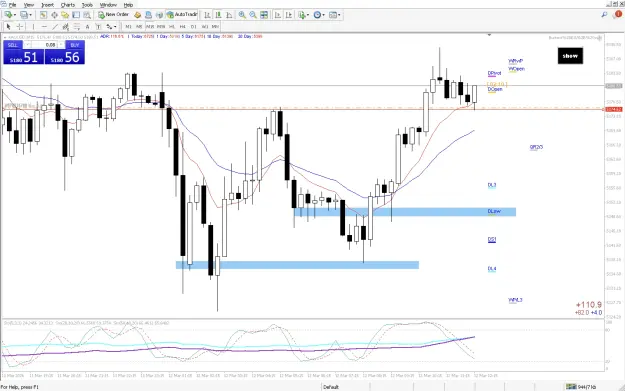Open the View menu
Viewport: 625px width, 391px height.
click(x=29, y=5)
